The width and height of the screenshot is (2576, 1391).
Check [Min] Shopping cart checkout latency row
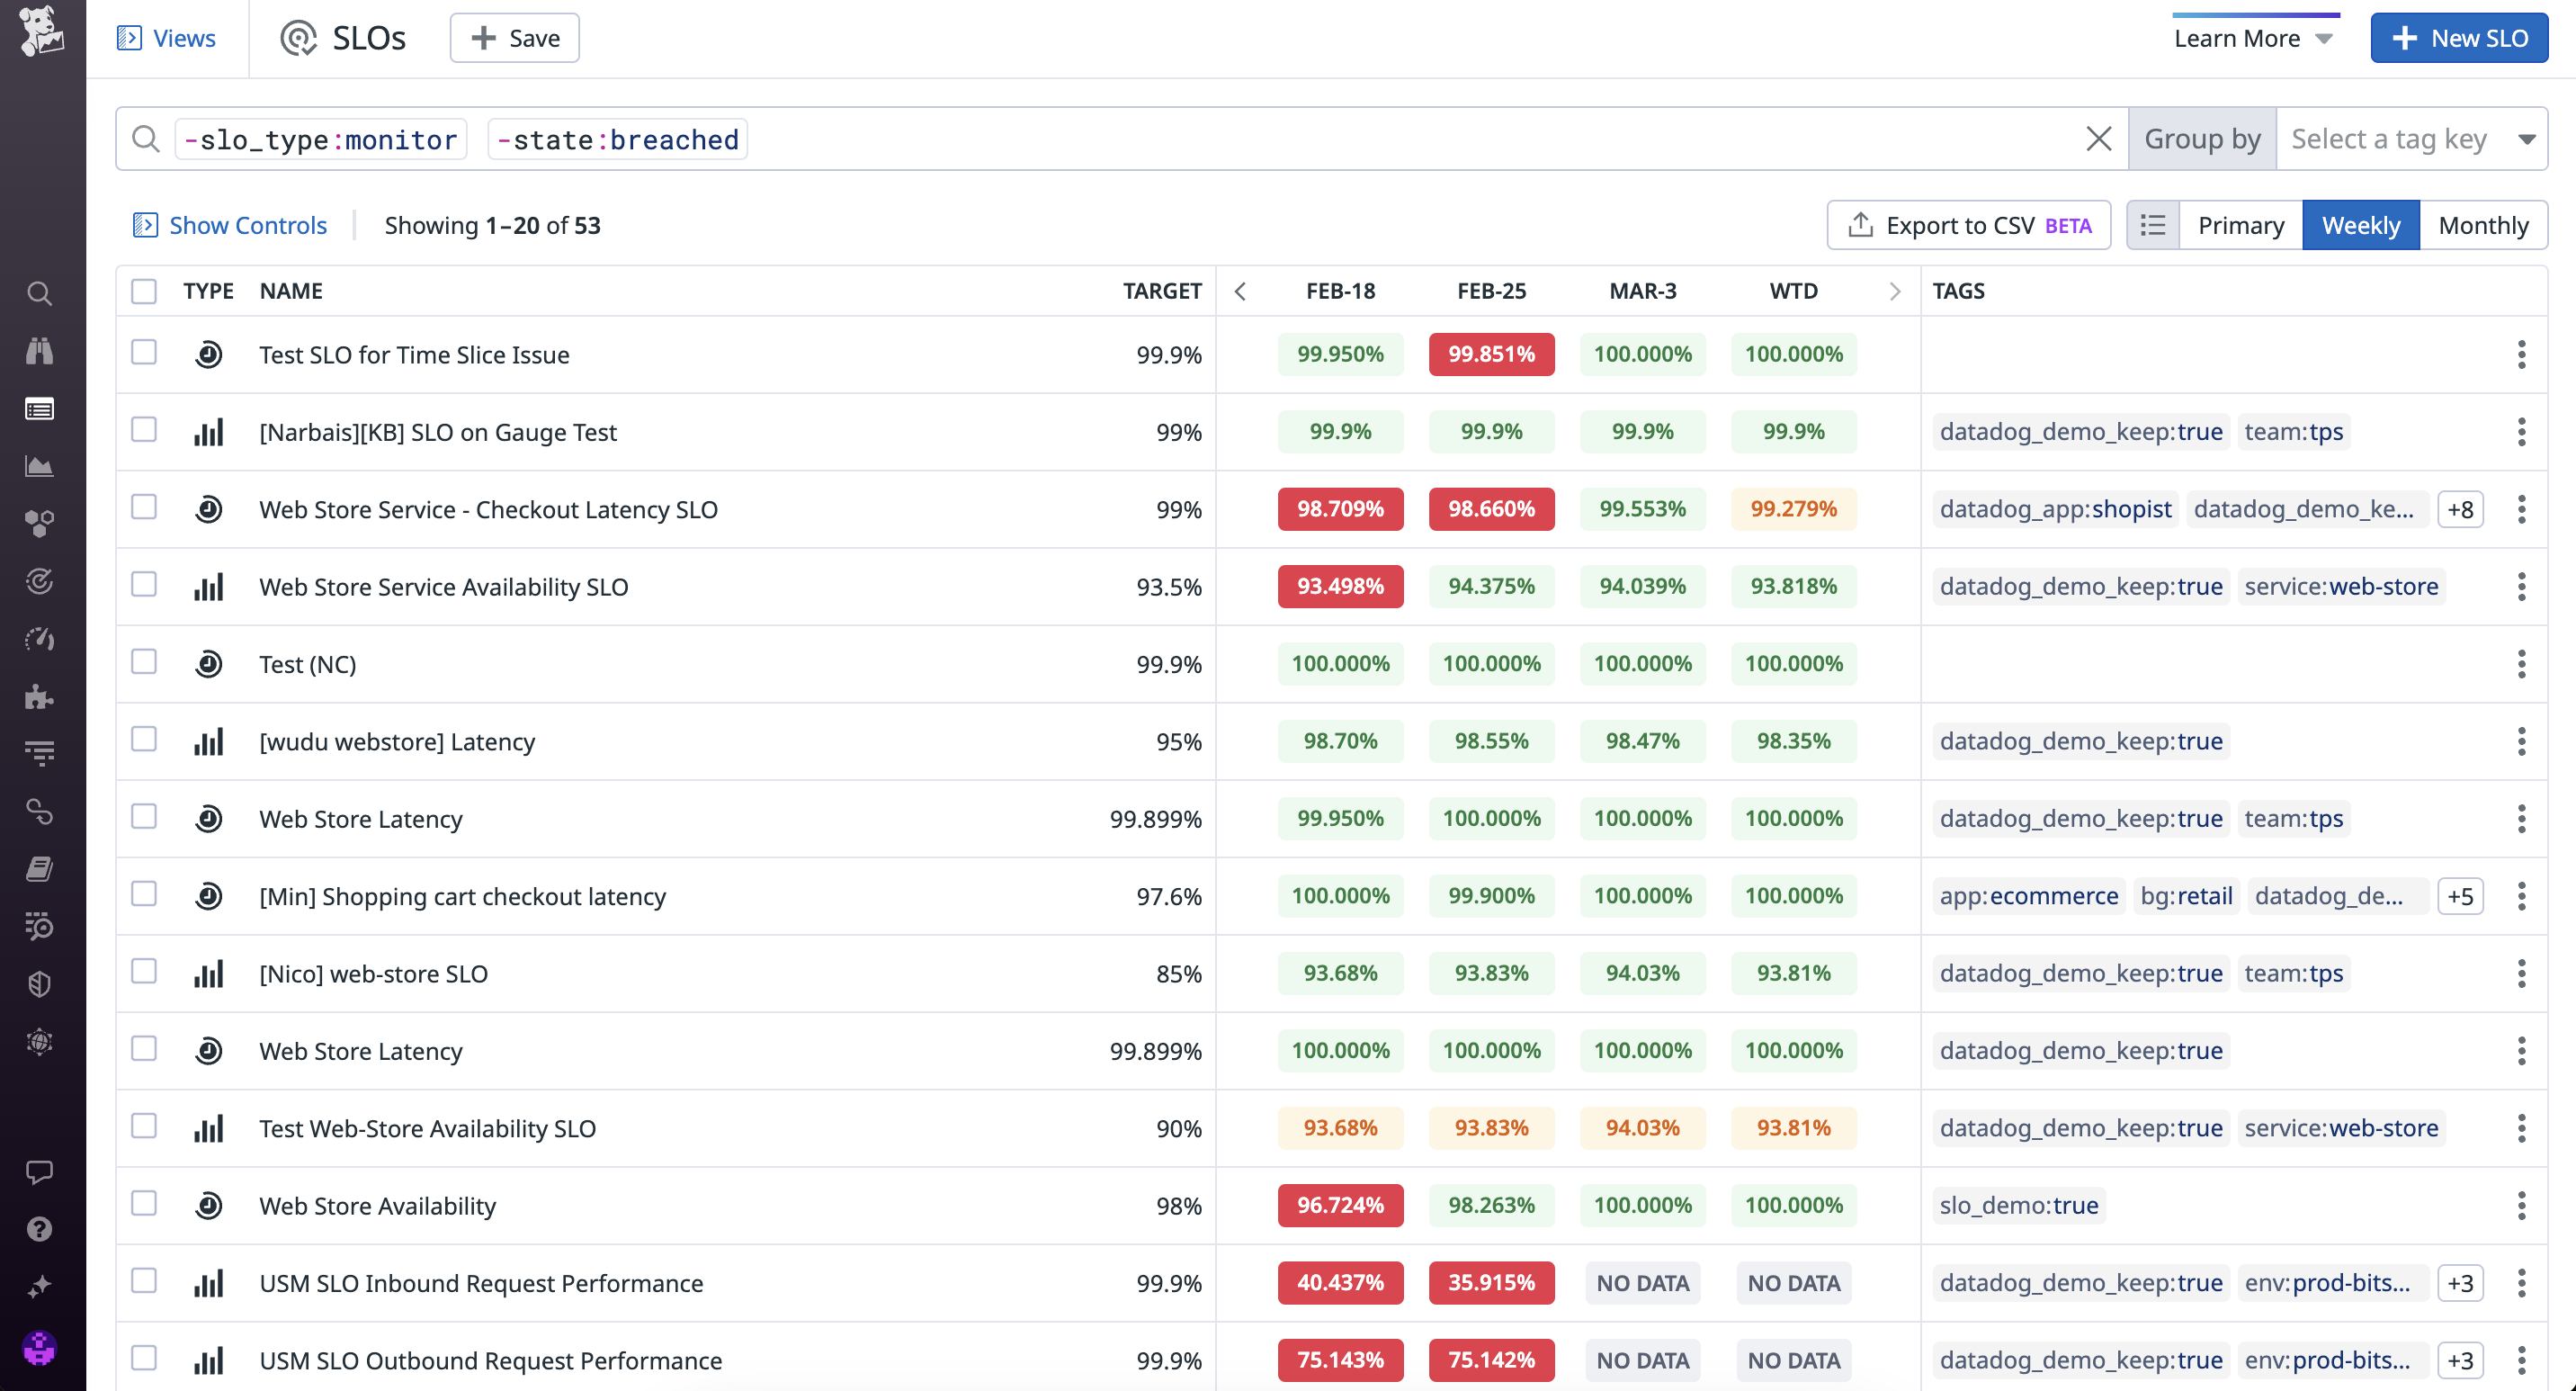pos(144,894)
